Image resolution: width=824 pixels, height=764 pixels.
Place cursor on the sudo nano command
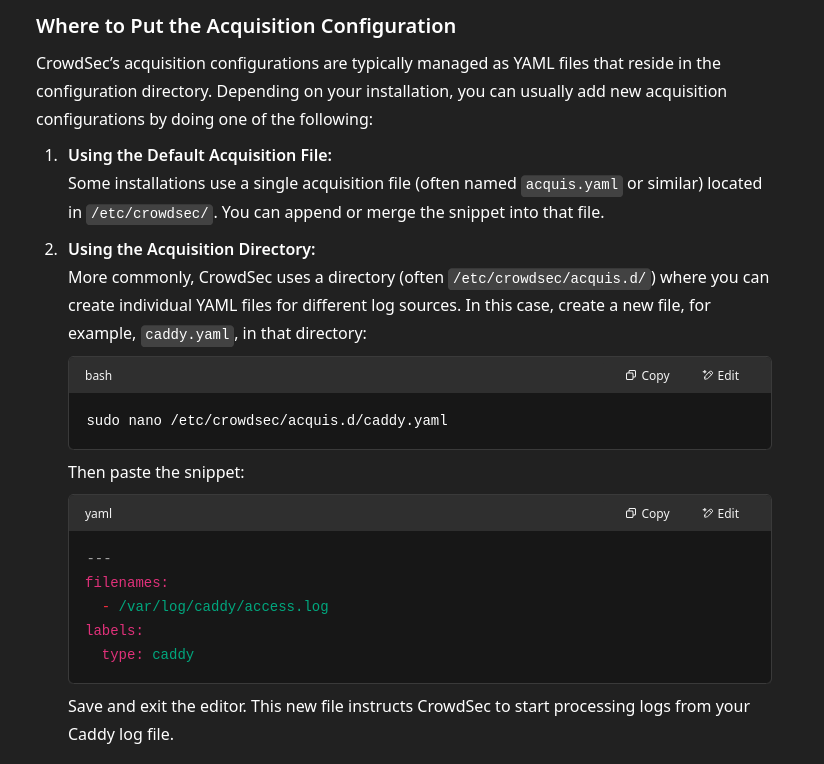(267, 420)
